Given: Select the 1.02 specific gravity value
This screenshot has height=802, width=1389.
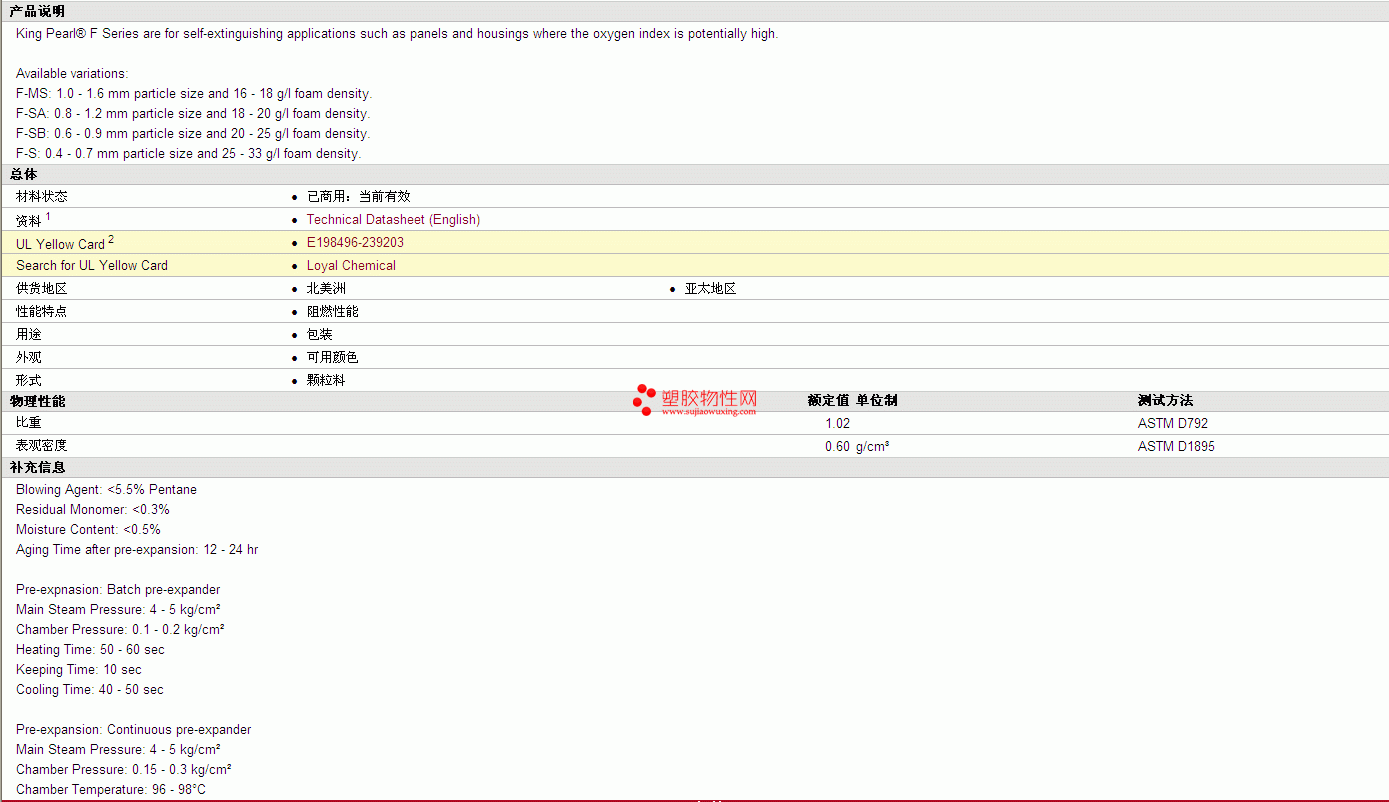Looking at the screenshot, I should coord(838,423).
